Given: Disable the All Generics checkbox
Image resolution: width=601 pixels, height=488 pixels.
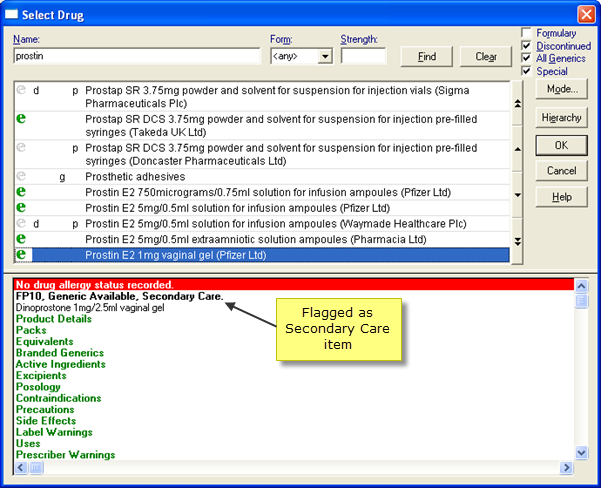Looking at the screenshot, I should click(527, 59).
